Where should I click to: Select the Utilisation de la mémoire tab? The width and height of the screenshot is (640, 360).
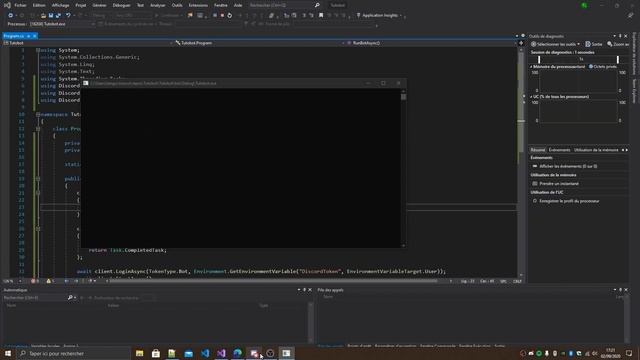(596, 150)
